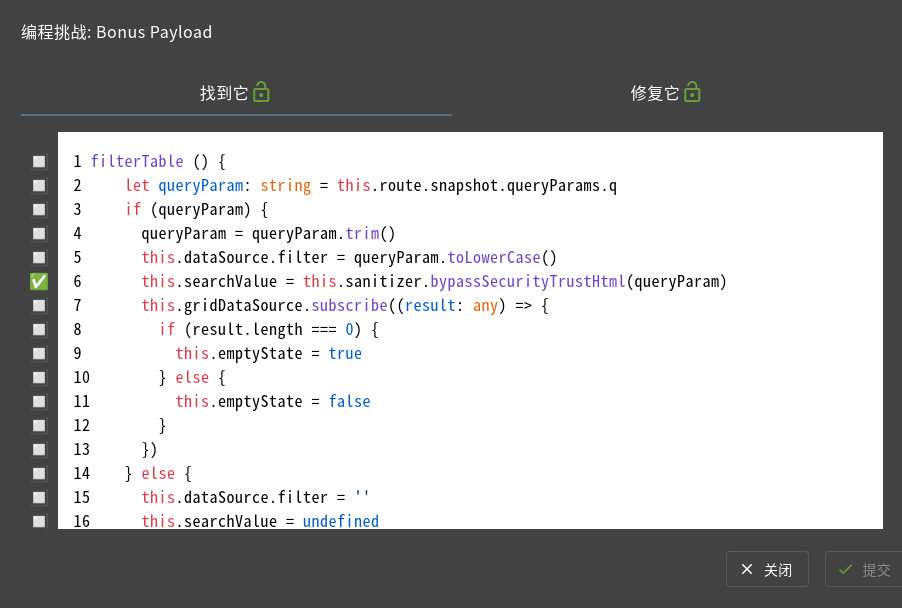Close the dialog with the 关闭 button
Image resolution: width=902 pixels, height=608 pixels.
(x=767, y=569)
